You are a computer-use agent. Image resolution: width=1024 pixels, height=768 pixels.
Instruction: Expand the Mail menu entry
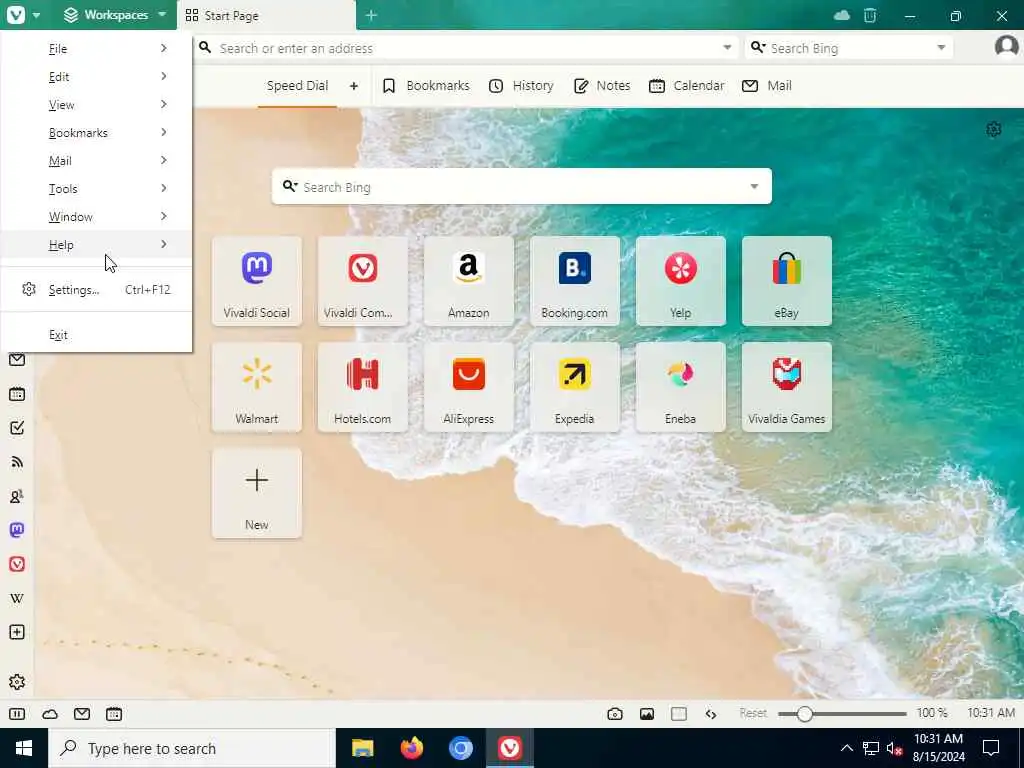coord(96,161)
